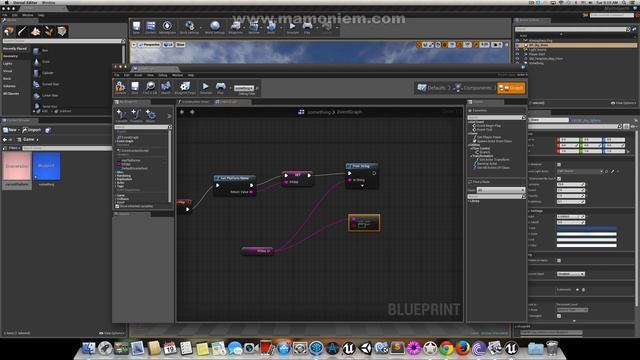
Task: Open the Asset menu in blueprint editor
Action: click(138, 76)
